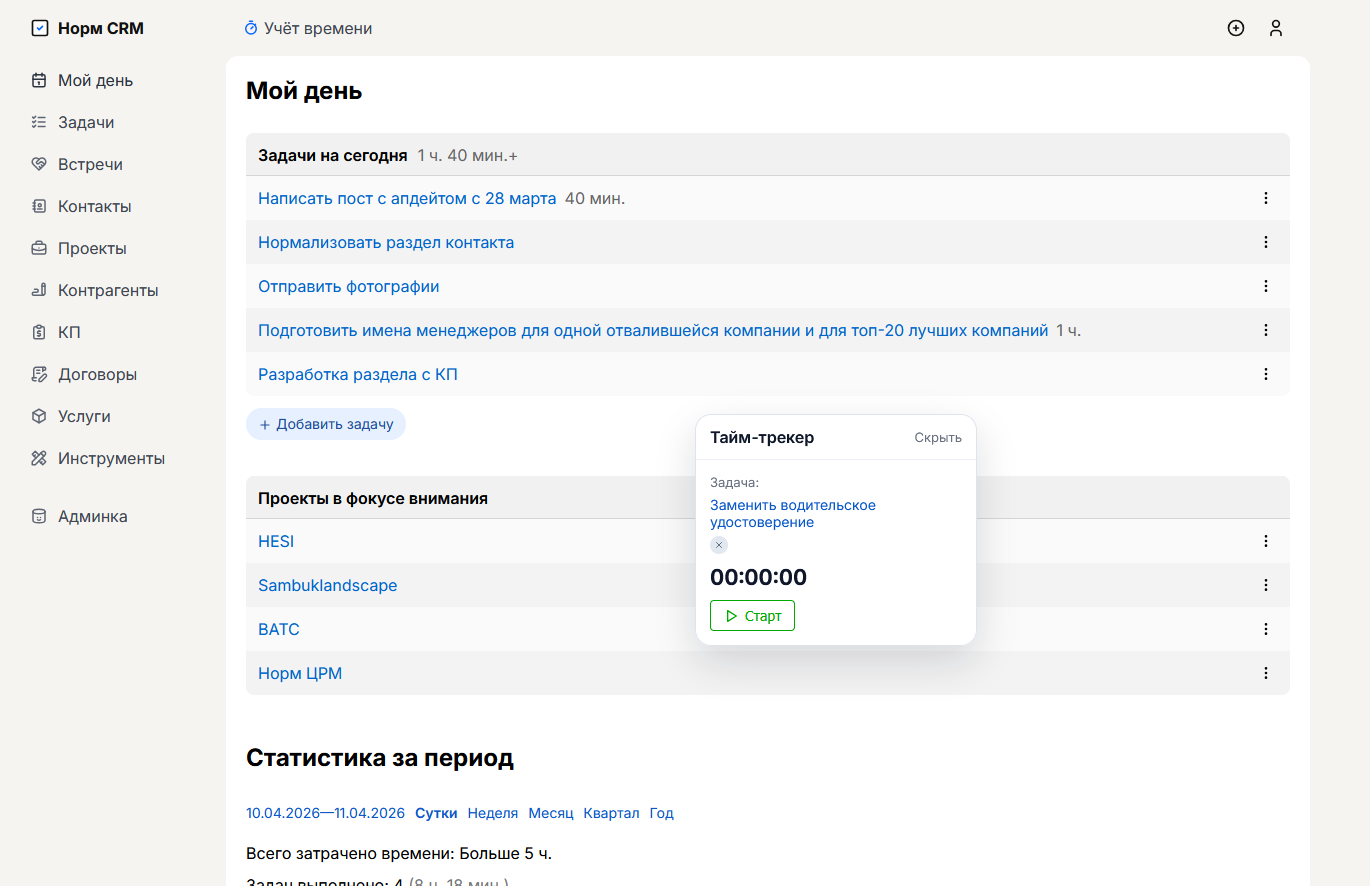Open Инструменты from the sidebar
Image resolution: width=1370 pixels, height=886 pixels.
click(111, 458)
